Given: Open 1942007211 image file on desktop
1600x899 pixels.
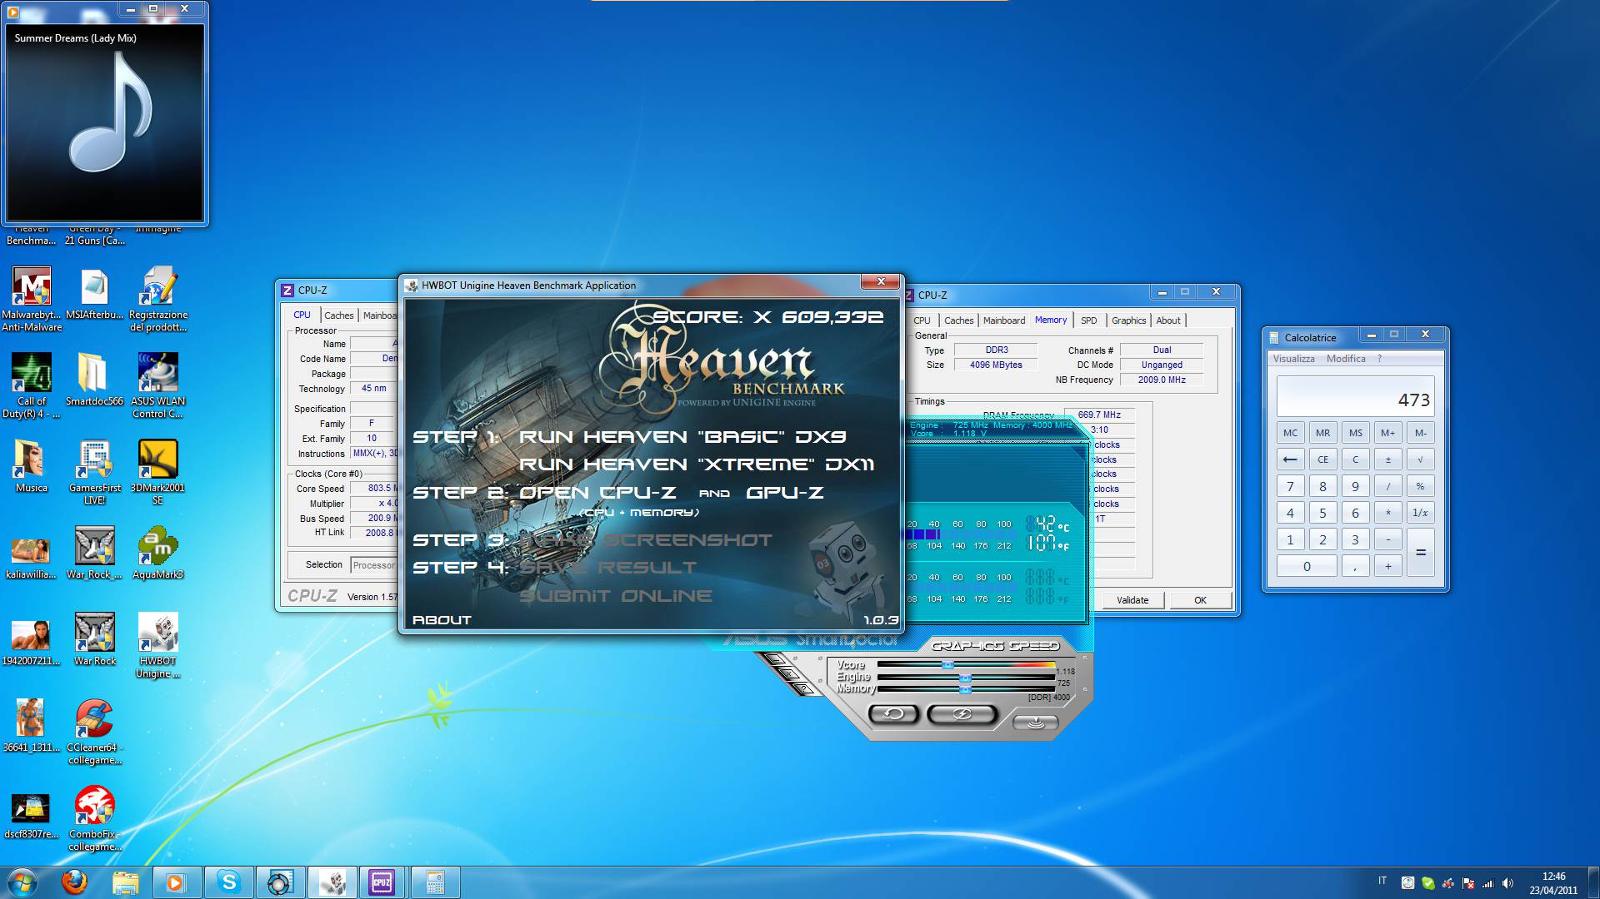Looking at the screenshot, I should (x=31, y=640).
